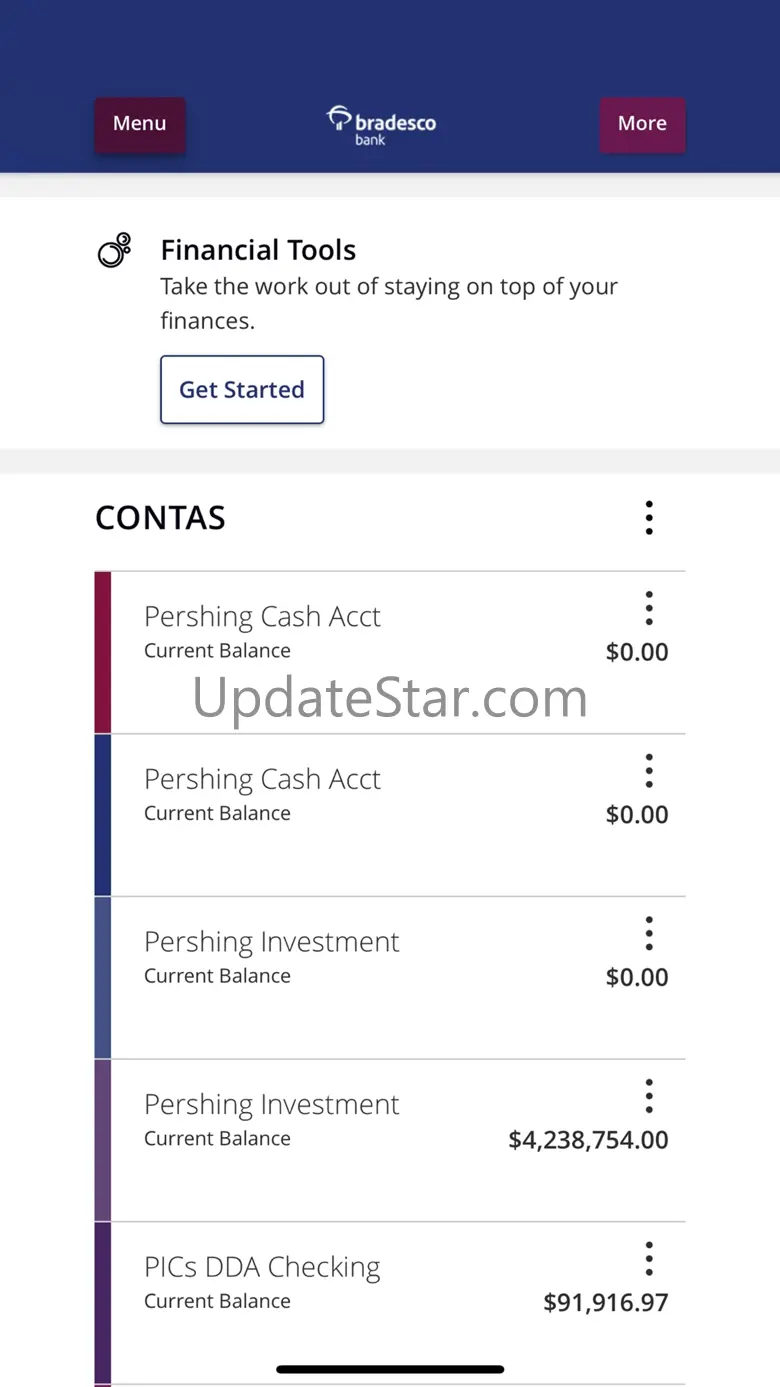
Task: Tap the $91,916.97 checking balance
Action: tap(606, 1302)
